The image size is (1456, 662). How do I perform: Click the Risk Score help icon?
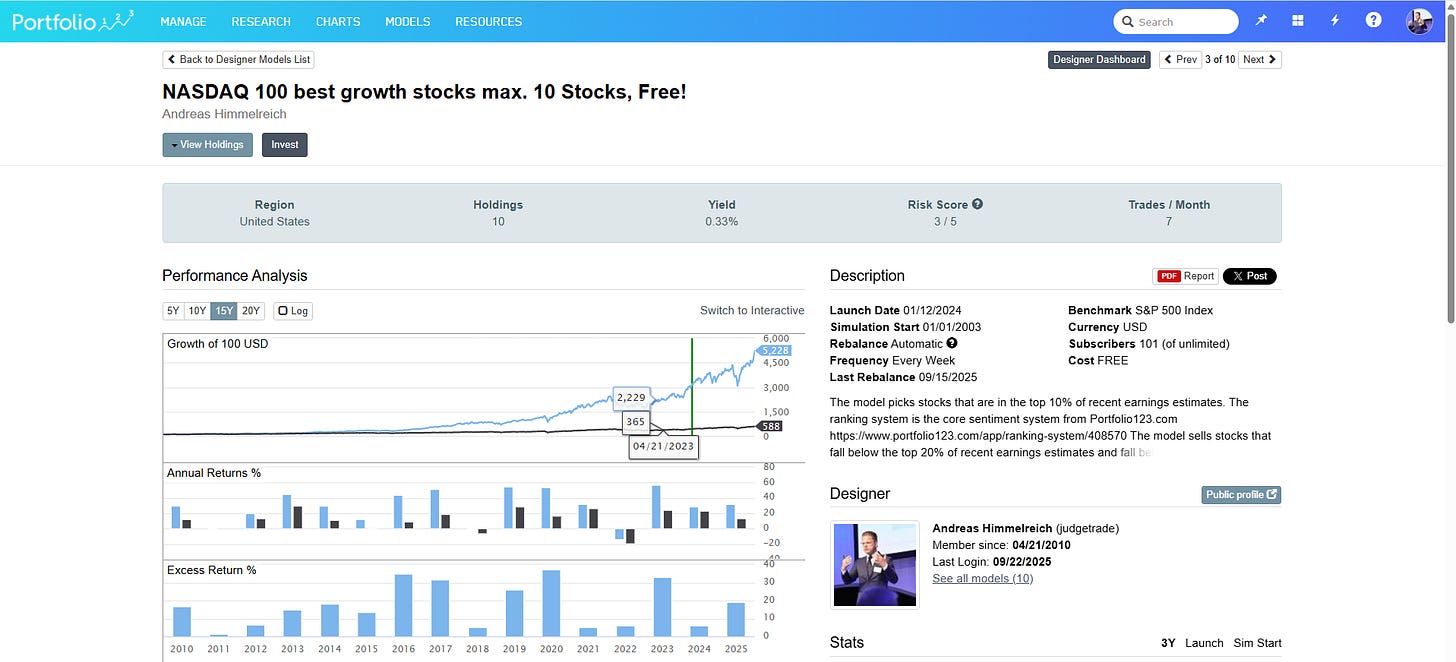(x=977, y=204)
